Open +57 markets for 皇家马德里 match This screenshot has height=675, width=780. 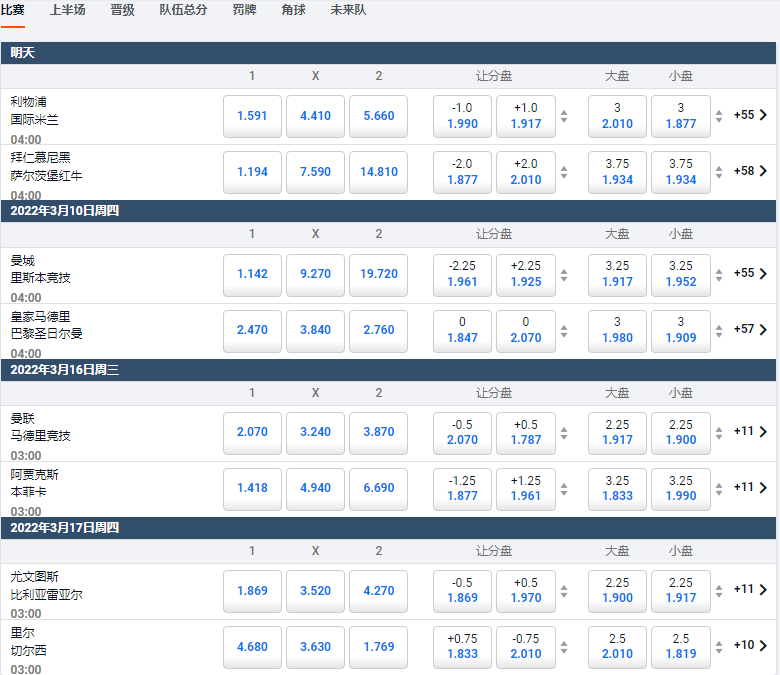point(750,329)
